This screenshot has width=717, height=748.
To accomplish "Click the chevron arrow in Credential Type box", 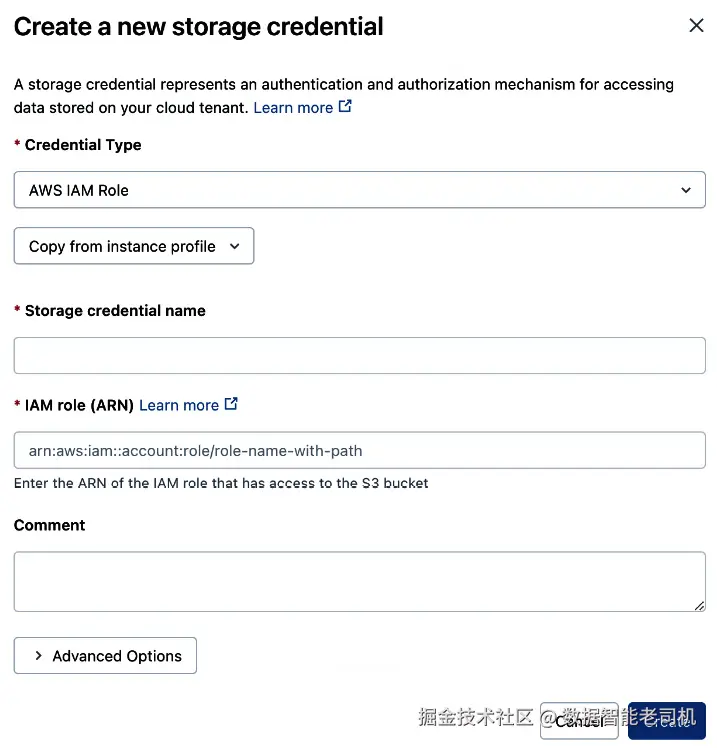I will 686,190.
